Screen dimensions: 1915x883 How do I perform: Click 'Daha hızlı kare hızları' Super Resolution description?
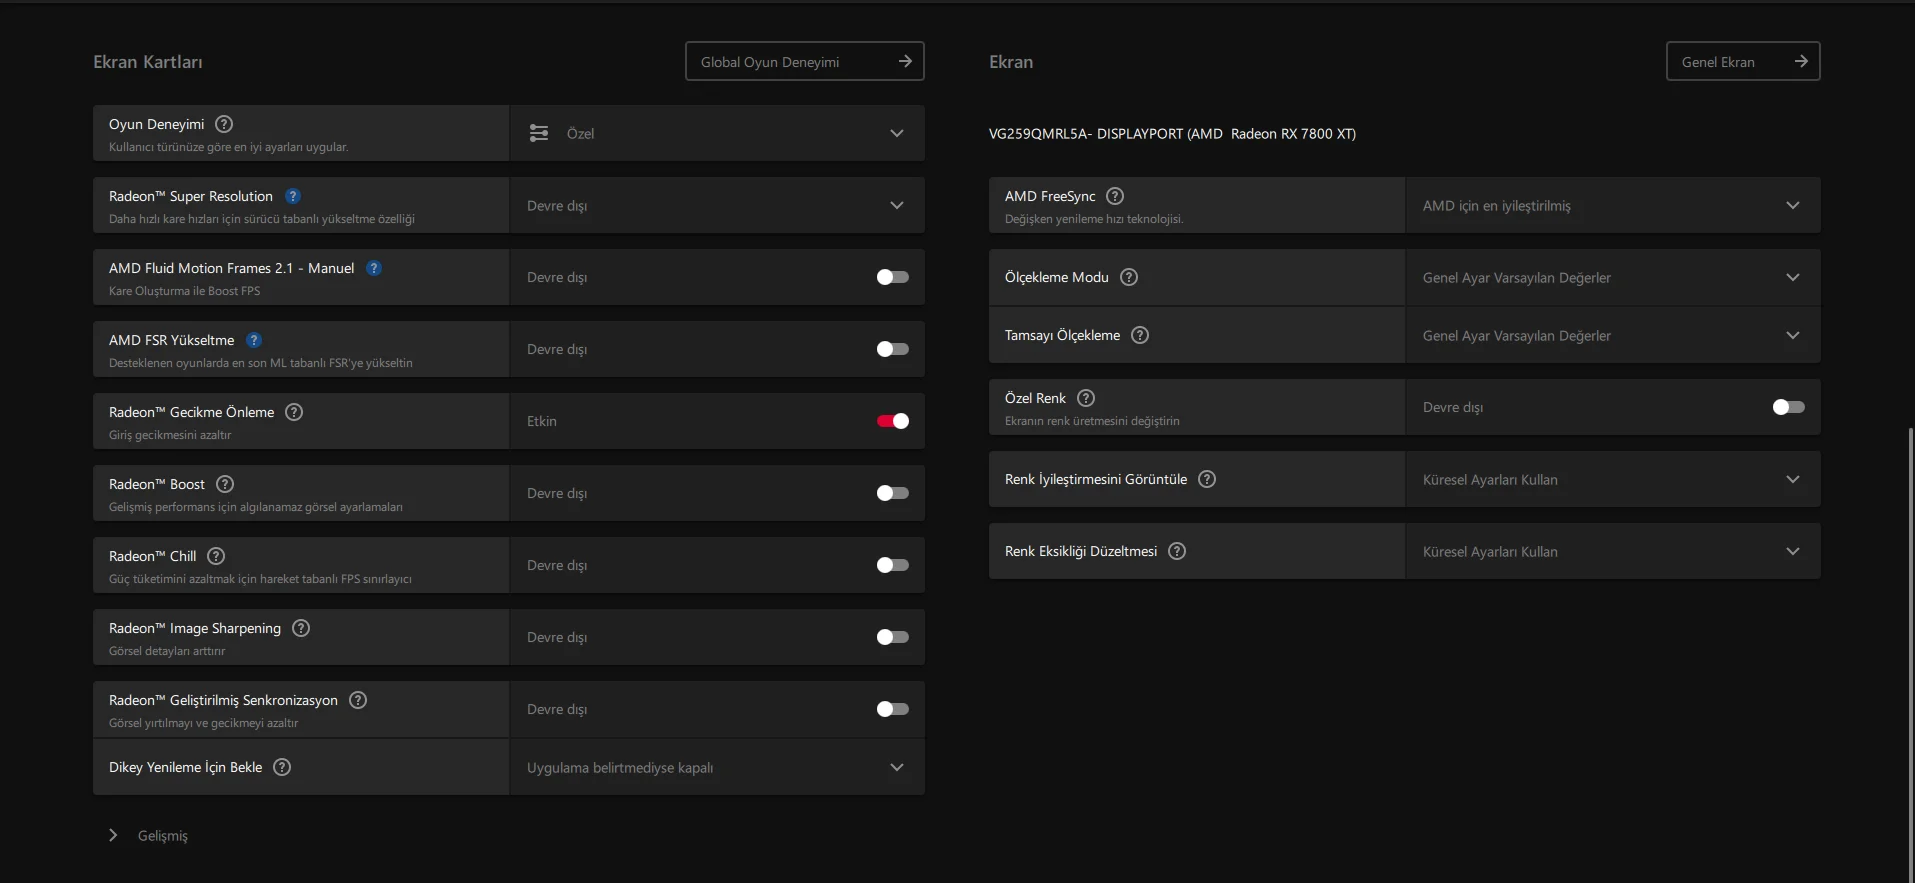pos(262,219)
